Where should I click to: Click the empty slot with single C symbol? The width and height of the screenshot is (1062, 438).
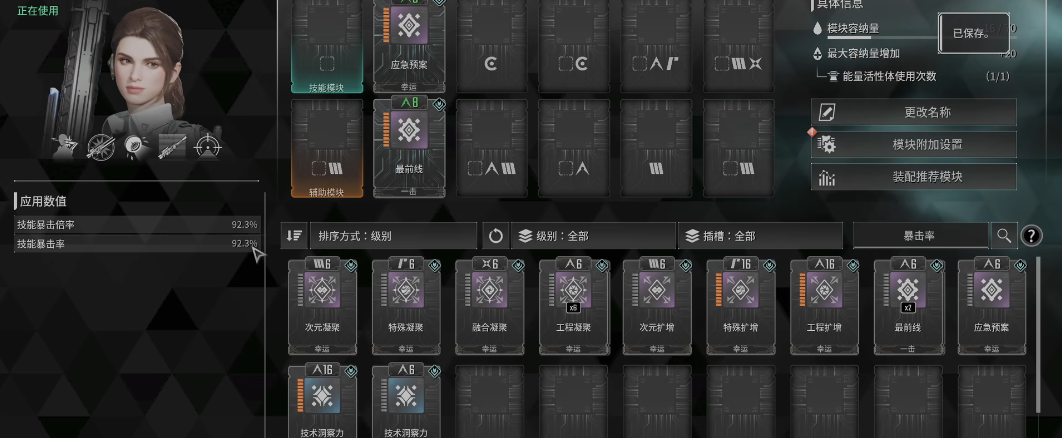(x=491, y=45)
